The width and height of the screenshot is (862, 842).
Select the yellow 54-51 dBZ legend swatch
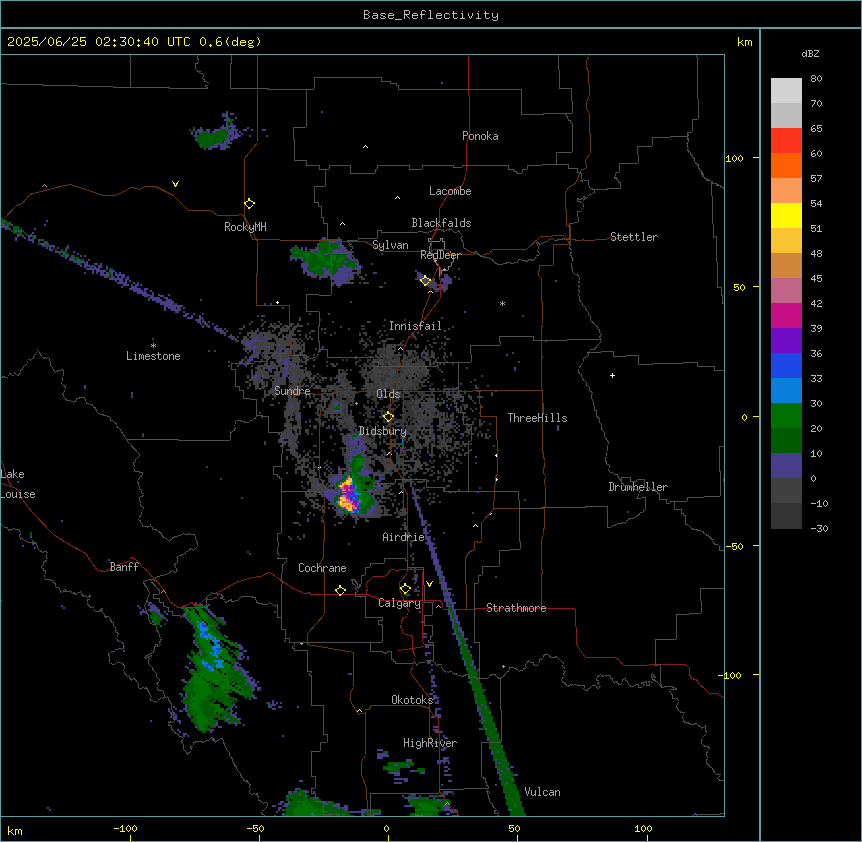pos(786,215)
